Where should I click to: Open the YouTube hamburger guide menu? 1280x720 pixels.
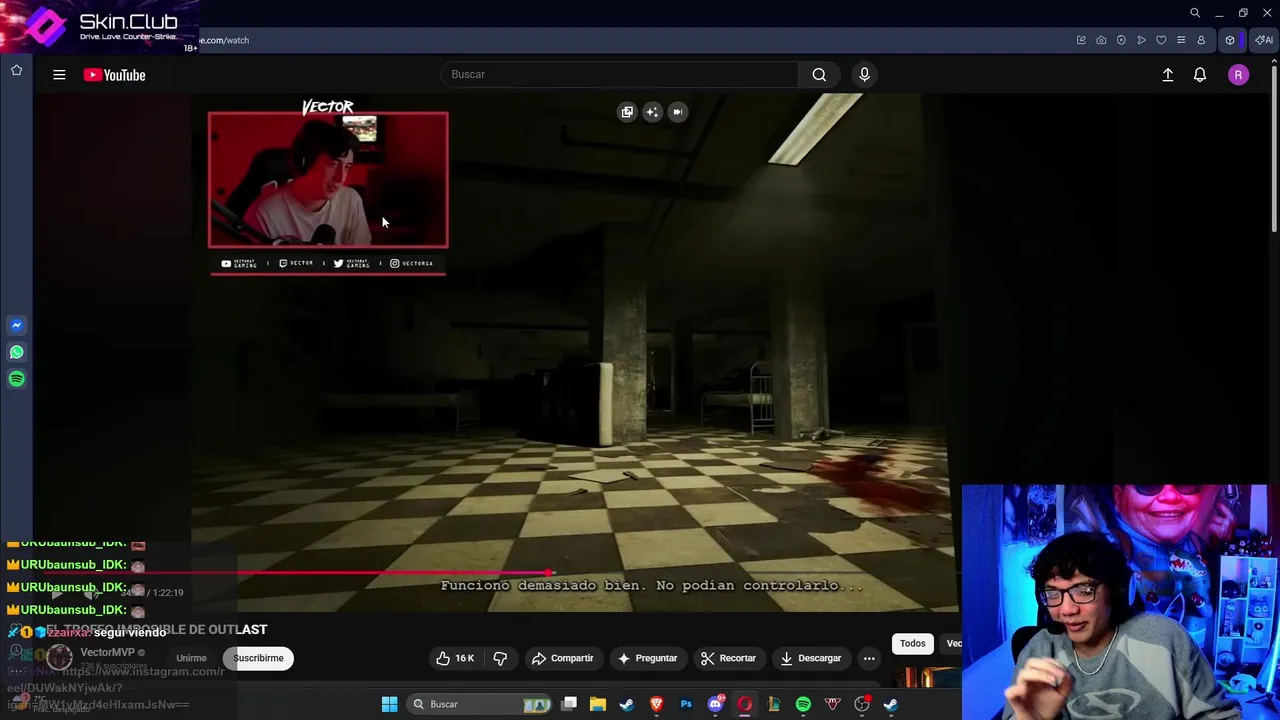(x=59, y=75)
